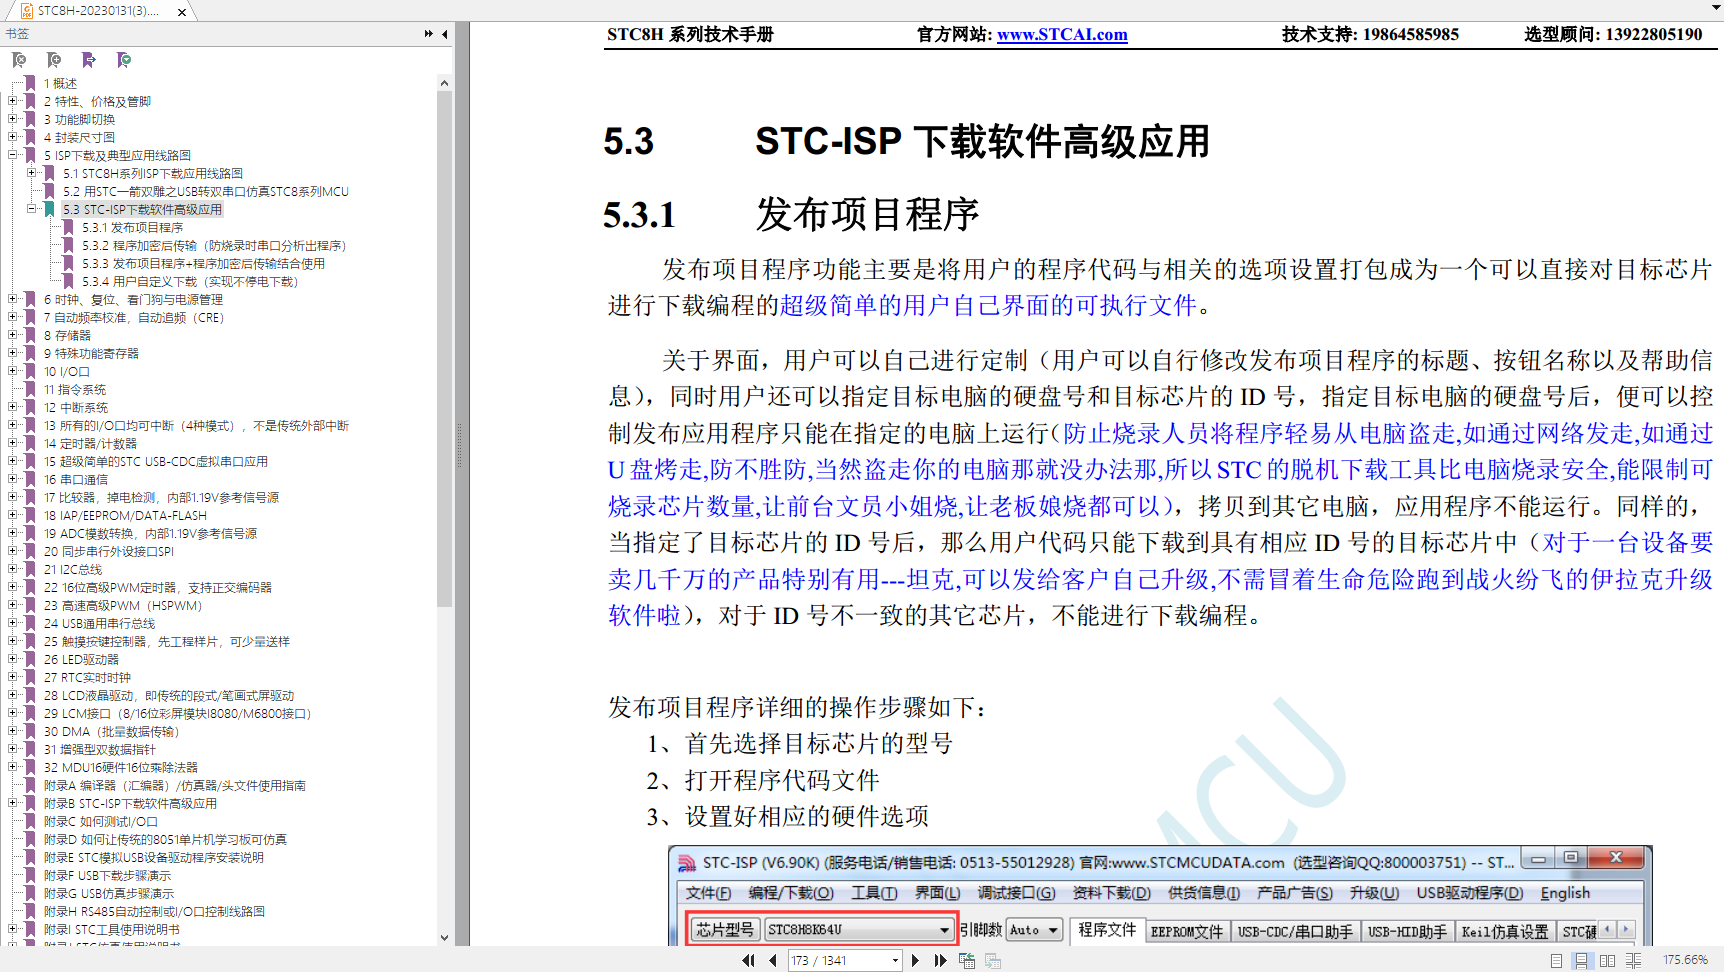The image size is (1724, 972).
Task: Expand the 6 时钟、复位 bookmark node
Action: pyautogui.click(x=12, y=299)
